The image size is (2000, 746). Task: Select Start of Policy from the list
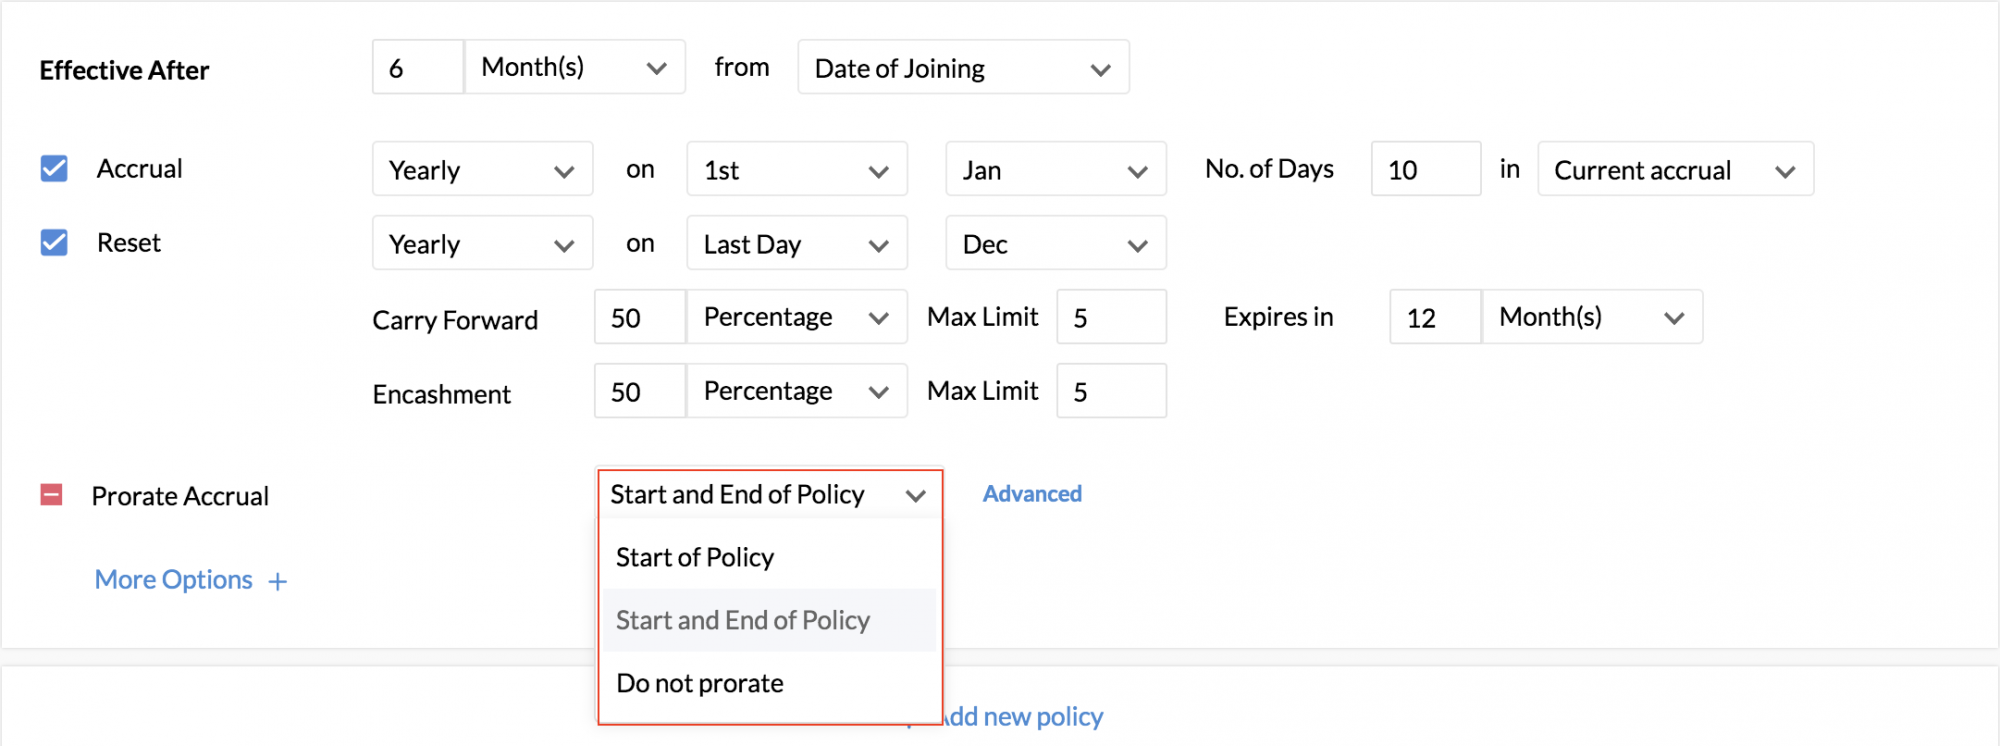[695, 557]
